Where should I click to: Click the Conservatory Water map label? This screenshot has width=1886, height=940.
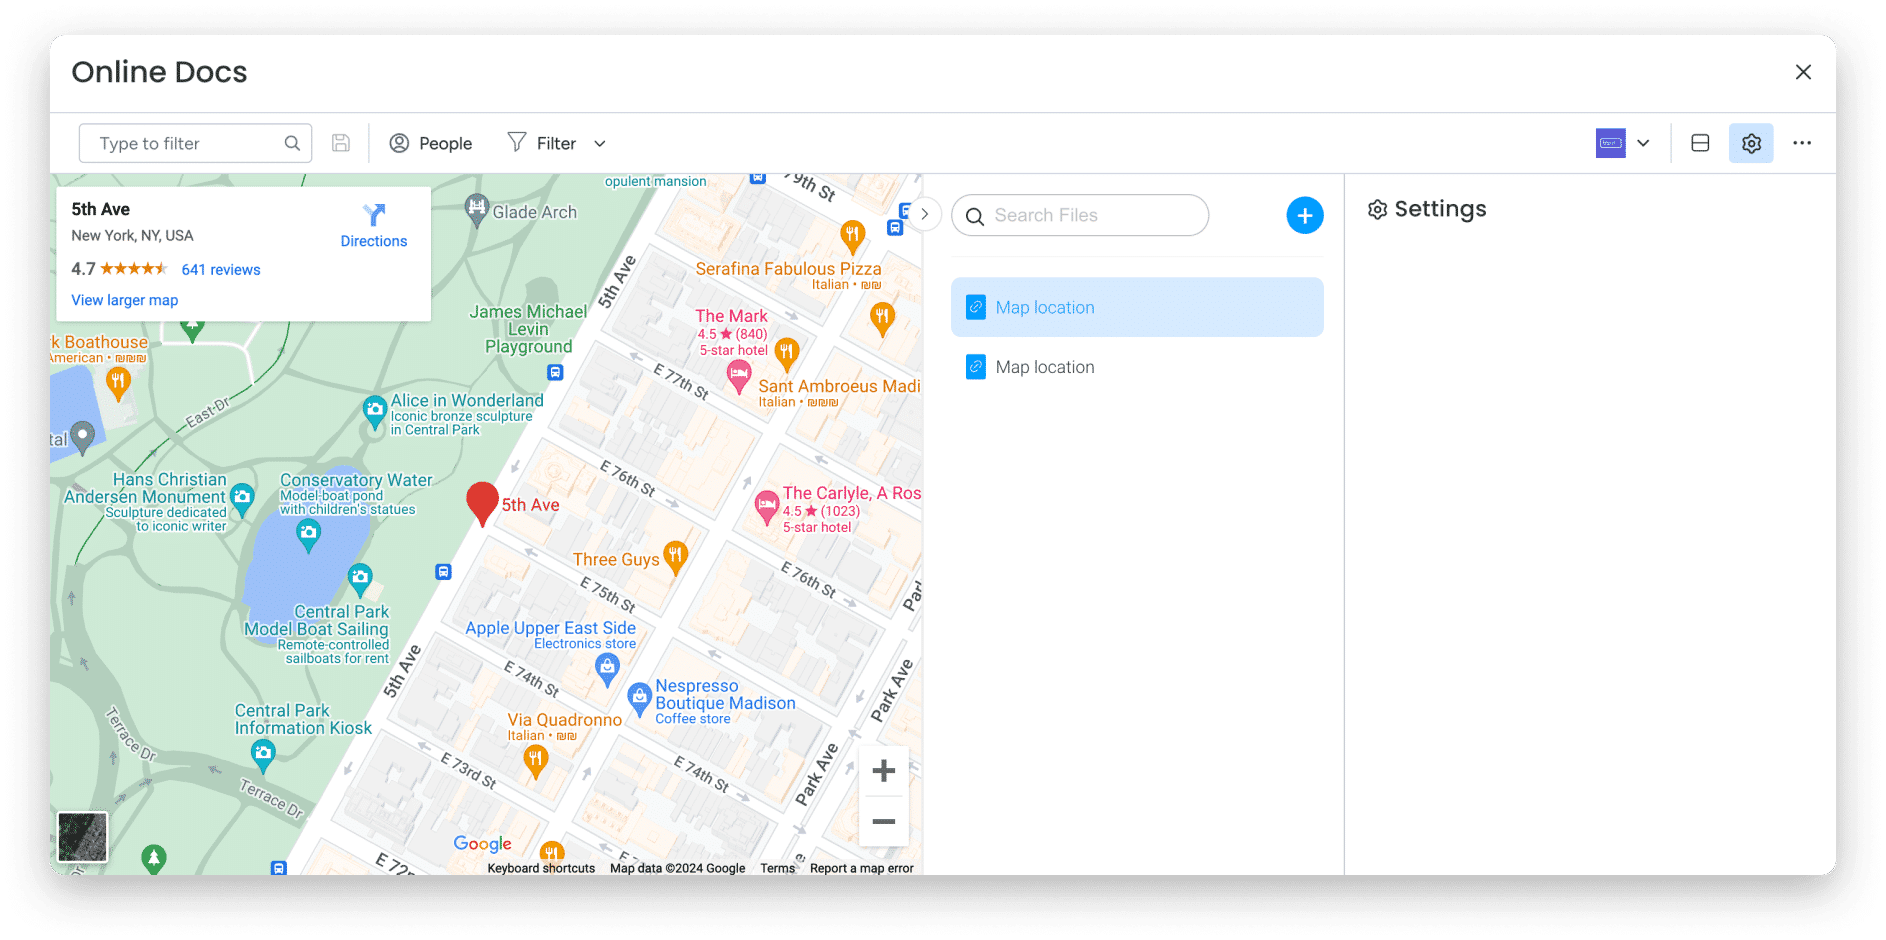(356, 480)
